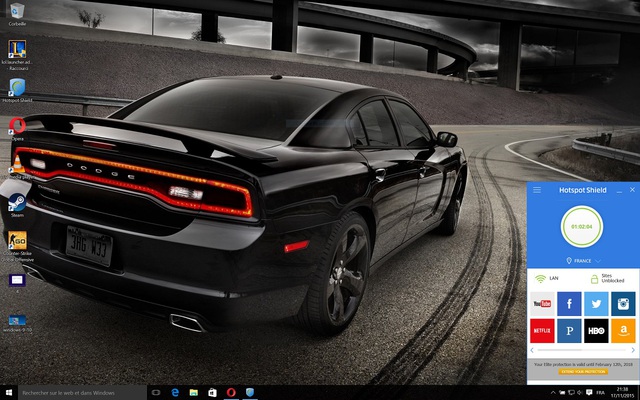The image size is (640, 400).
Task: Click the LAN Wi-Fi status indicator
Action: click(x=547, y=277)
